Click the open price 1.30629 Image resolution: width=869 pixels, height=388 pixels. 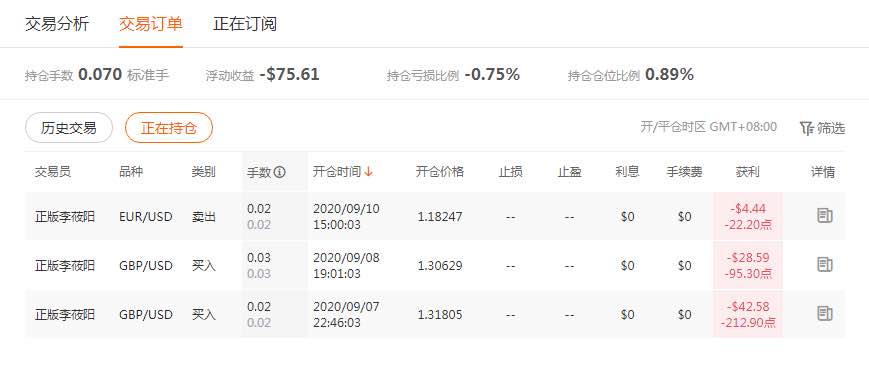[x=440, y=266]
